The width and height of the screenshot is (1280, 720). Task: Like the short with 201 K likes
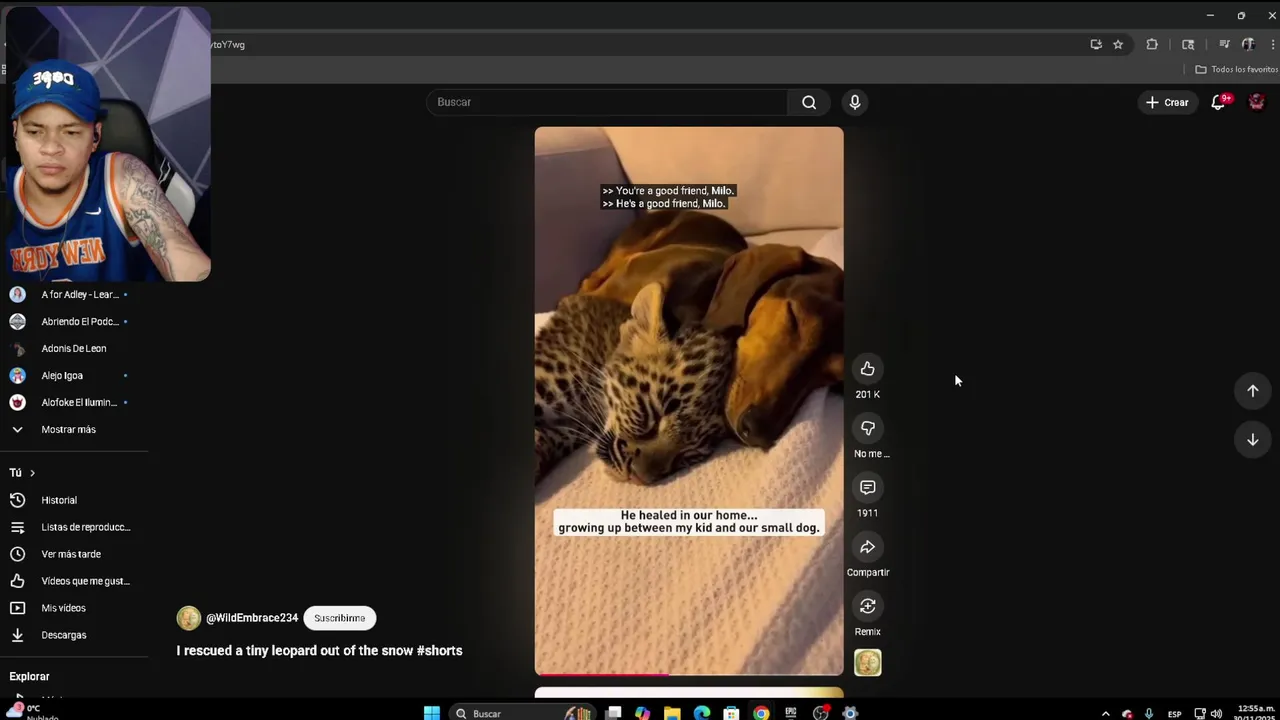[867, 369]
